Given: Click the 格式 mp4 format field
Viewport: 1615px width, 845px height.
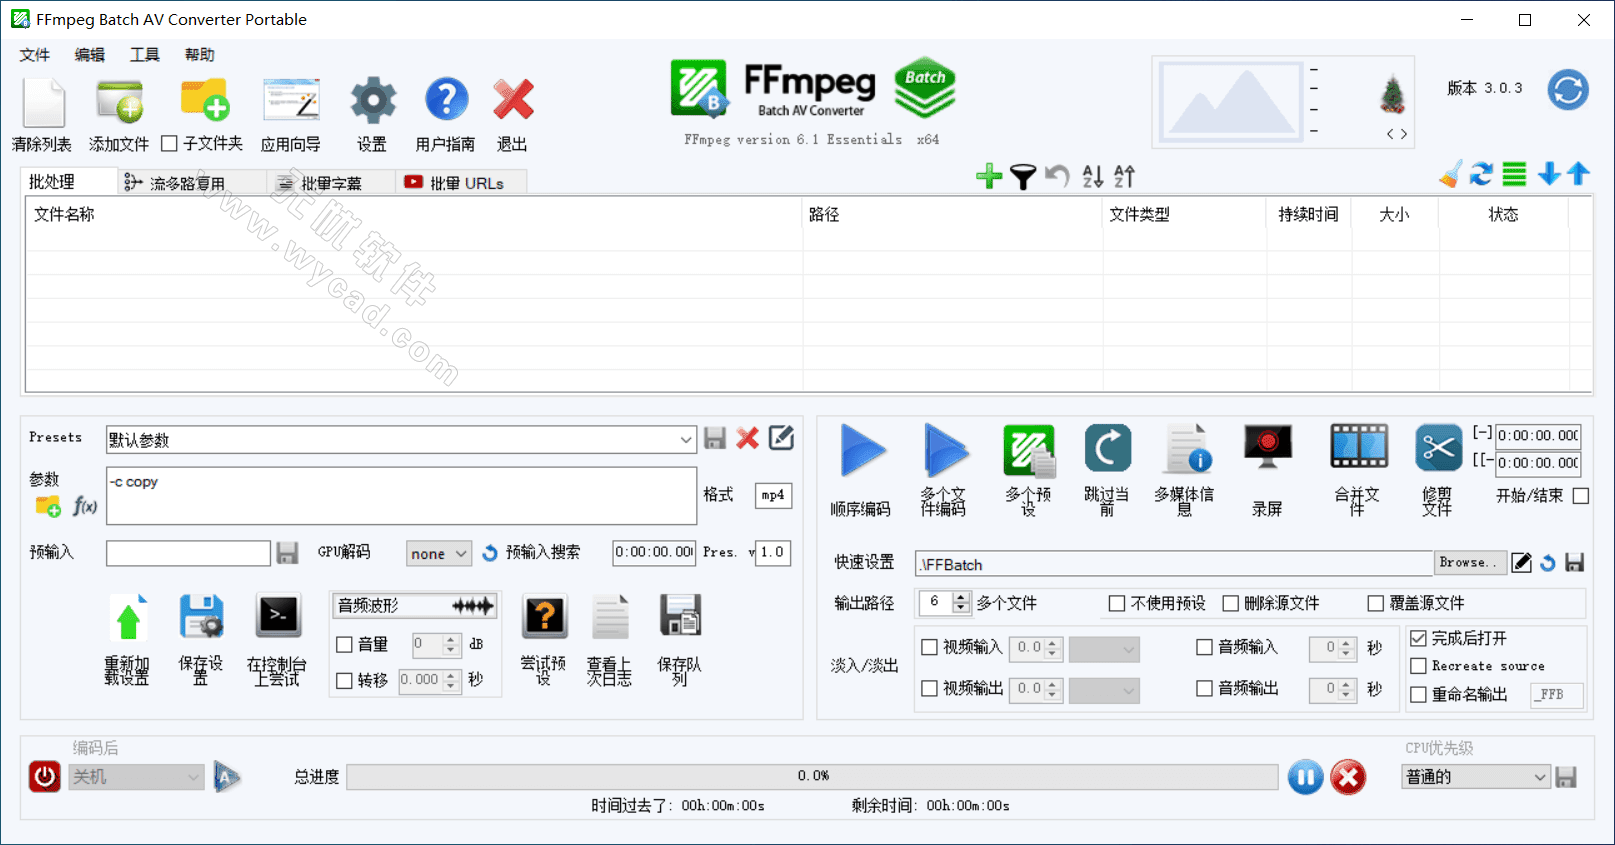Looking at the screenshot, I should [772, 495].
